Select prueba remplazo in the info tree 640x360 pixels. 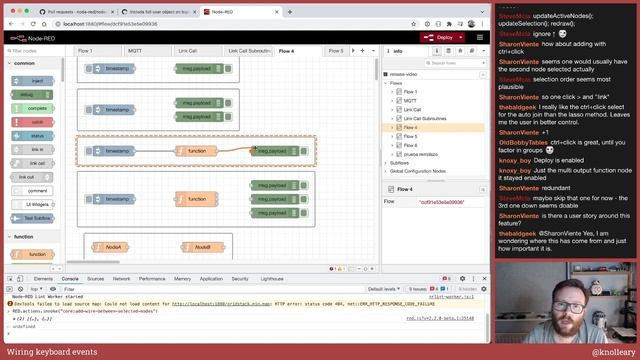pyautogui.click(x=420, y=154)
